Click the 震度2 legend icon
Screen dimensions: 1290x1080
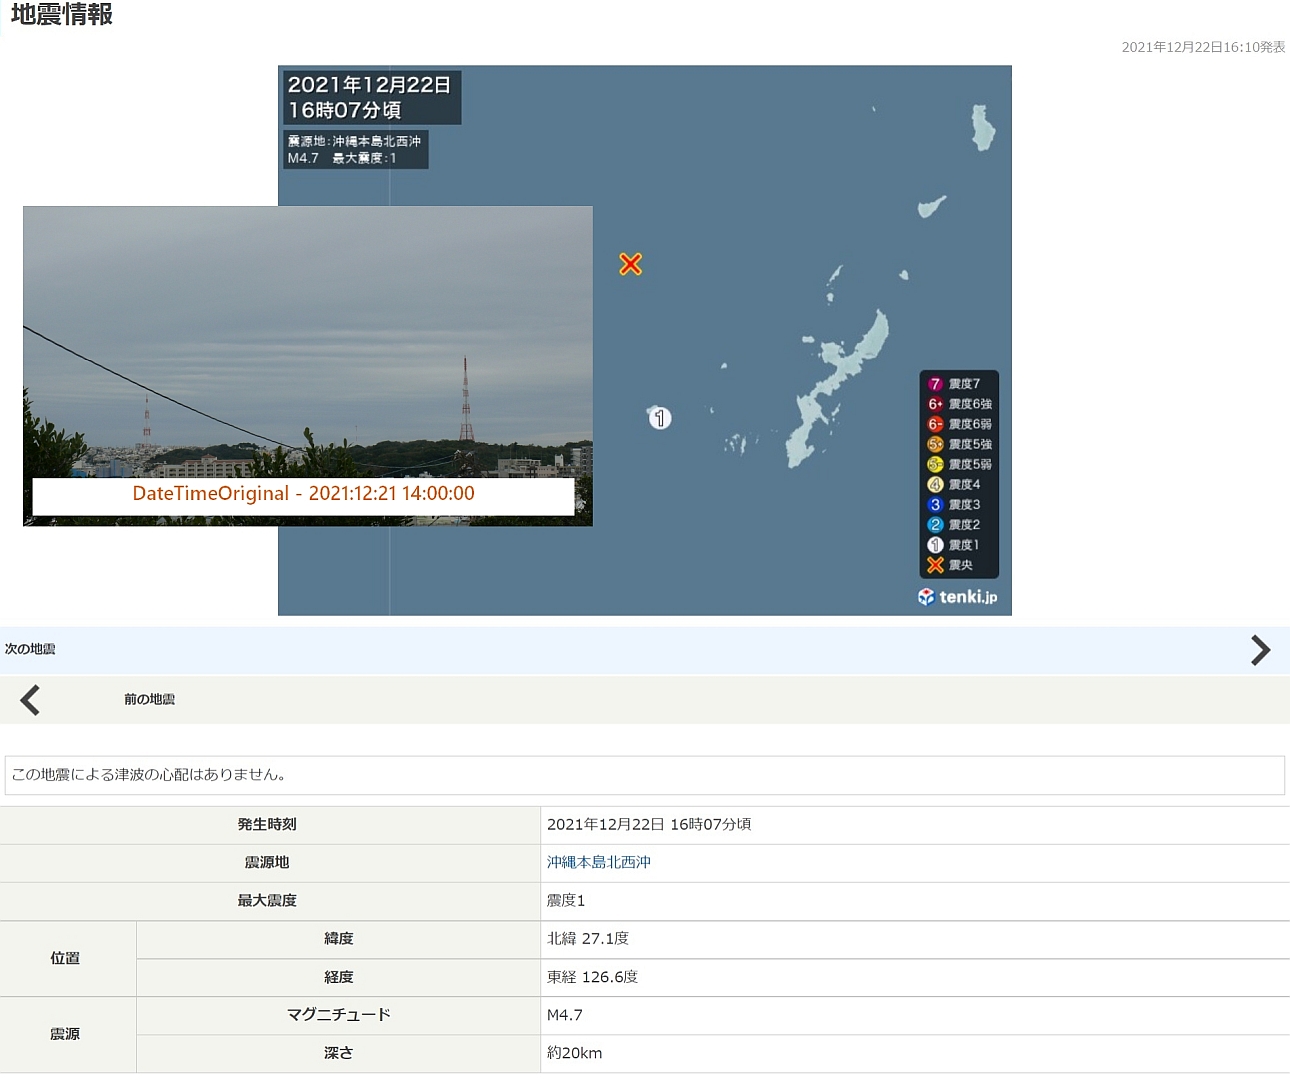tap(935, 525)
